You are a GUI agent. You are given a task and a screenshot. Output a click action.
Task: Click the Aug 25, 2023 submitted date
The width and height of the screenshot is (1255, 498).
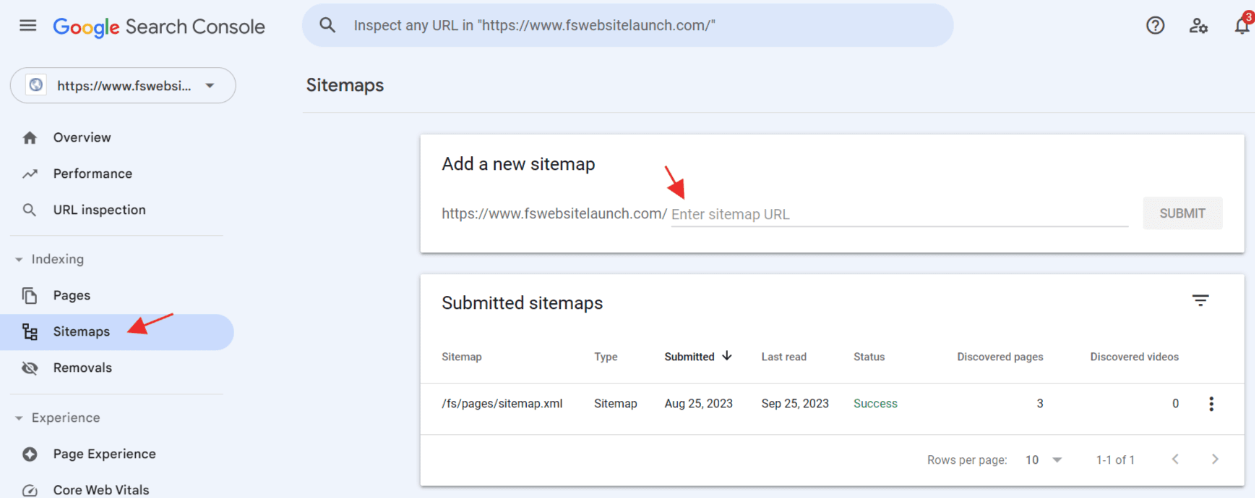698,404
